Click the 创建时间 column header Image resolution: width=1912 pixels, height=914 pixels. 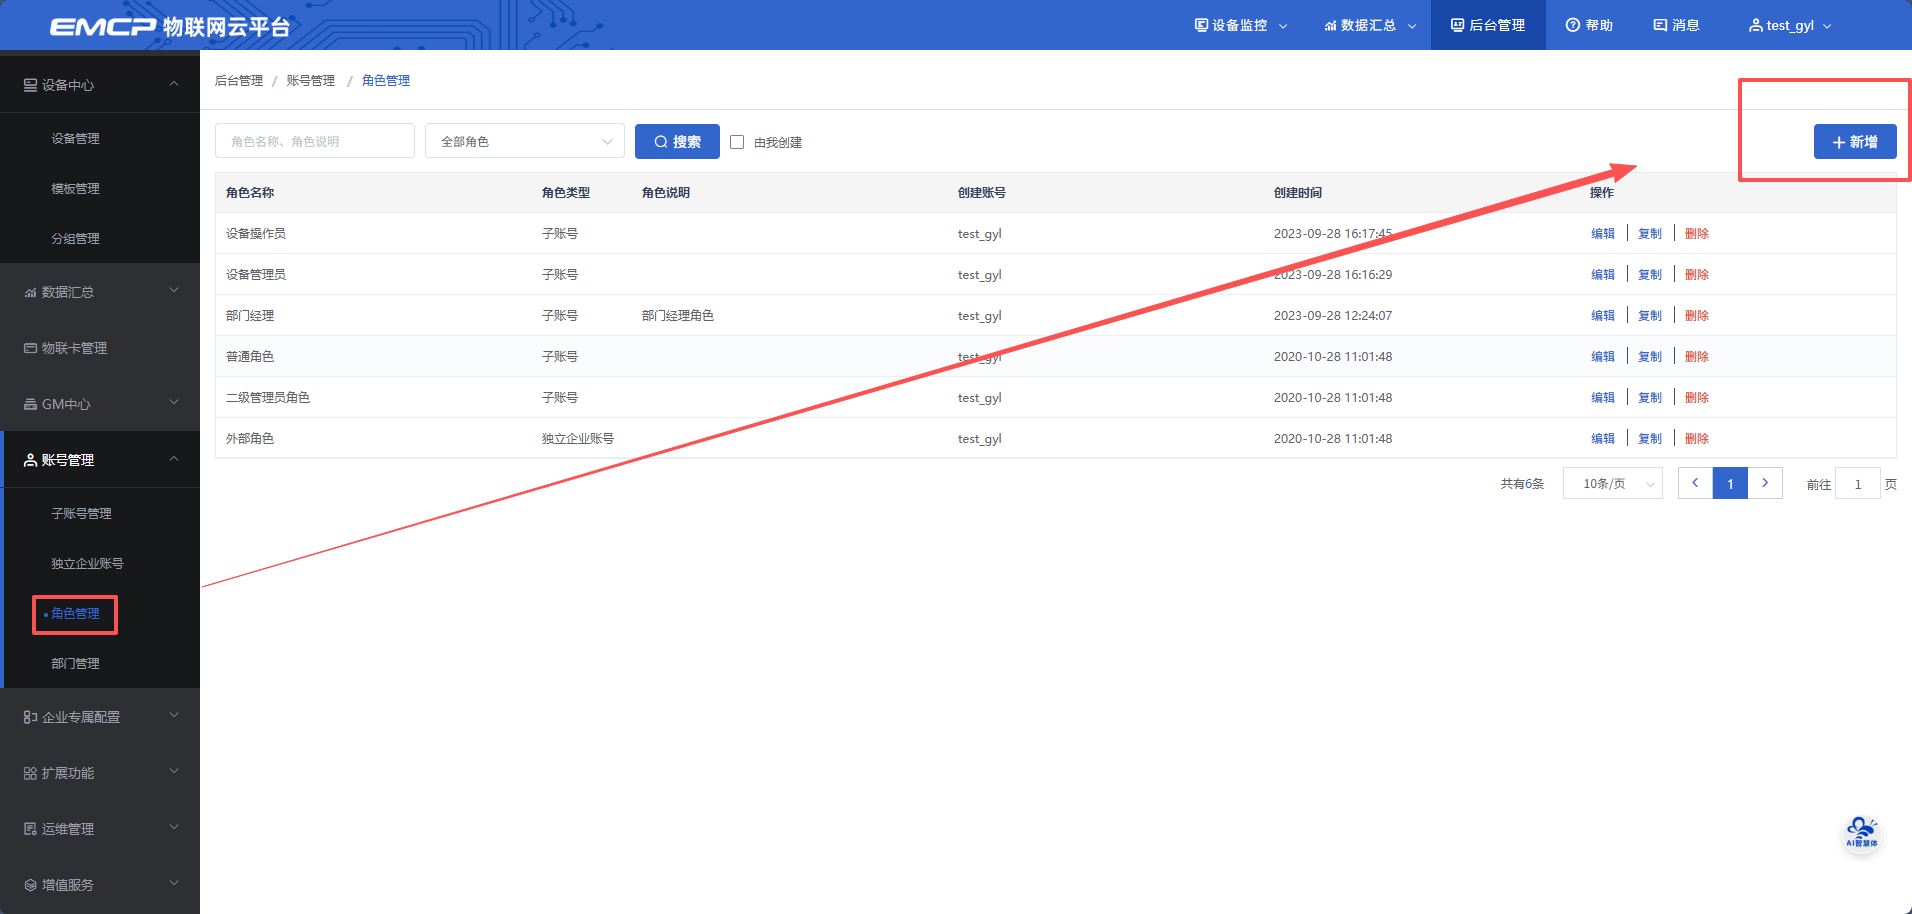click(1298, 193)
